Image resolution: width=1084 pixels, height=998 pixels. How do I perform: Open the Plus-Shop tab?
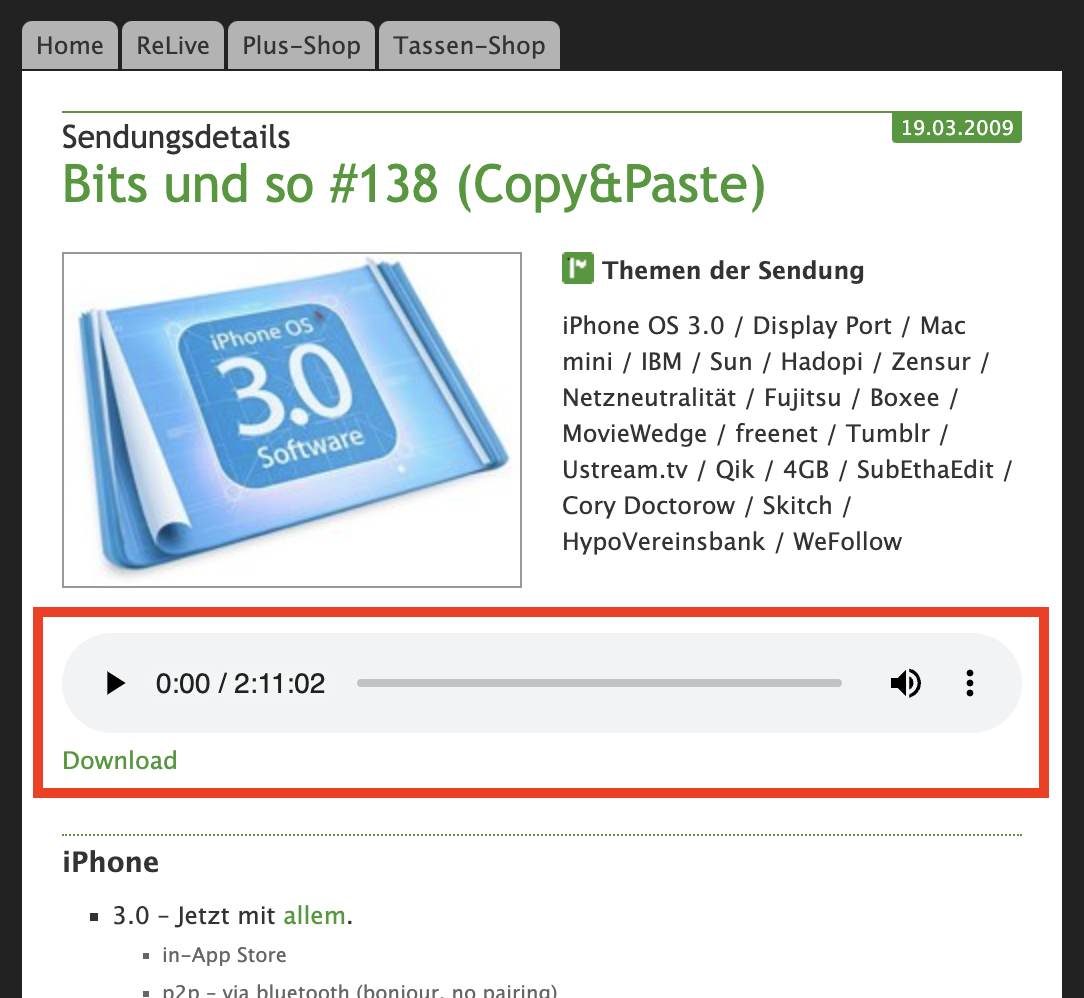(x=301, y=46)
